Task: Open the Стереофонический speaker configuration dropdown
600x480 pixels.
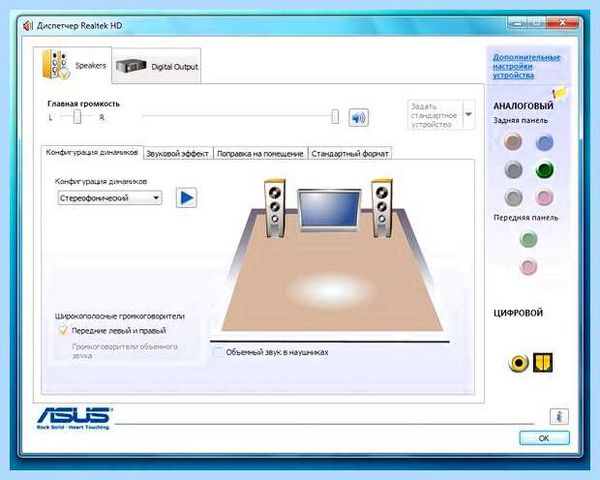Action: [x=110, y=198]
